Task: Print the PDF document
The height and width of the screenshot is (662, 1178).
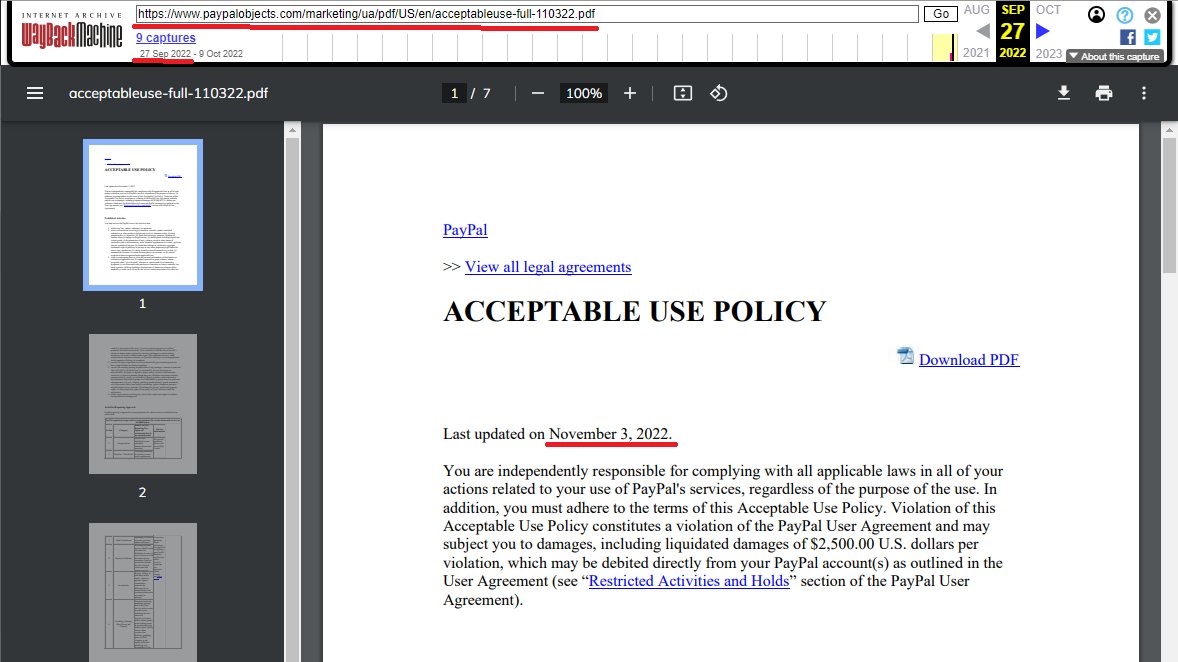Action: 1104,93
